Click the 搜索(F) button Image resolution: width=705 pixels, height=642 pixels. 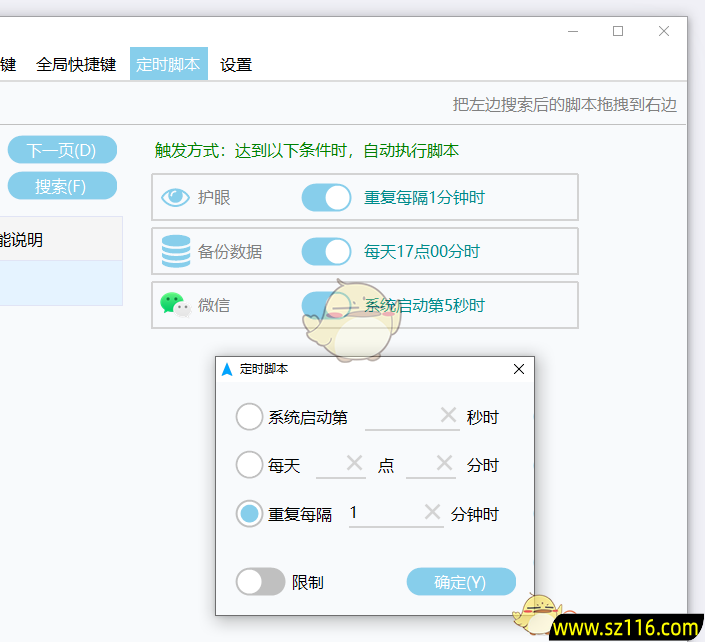pos(62,186)
